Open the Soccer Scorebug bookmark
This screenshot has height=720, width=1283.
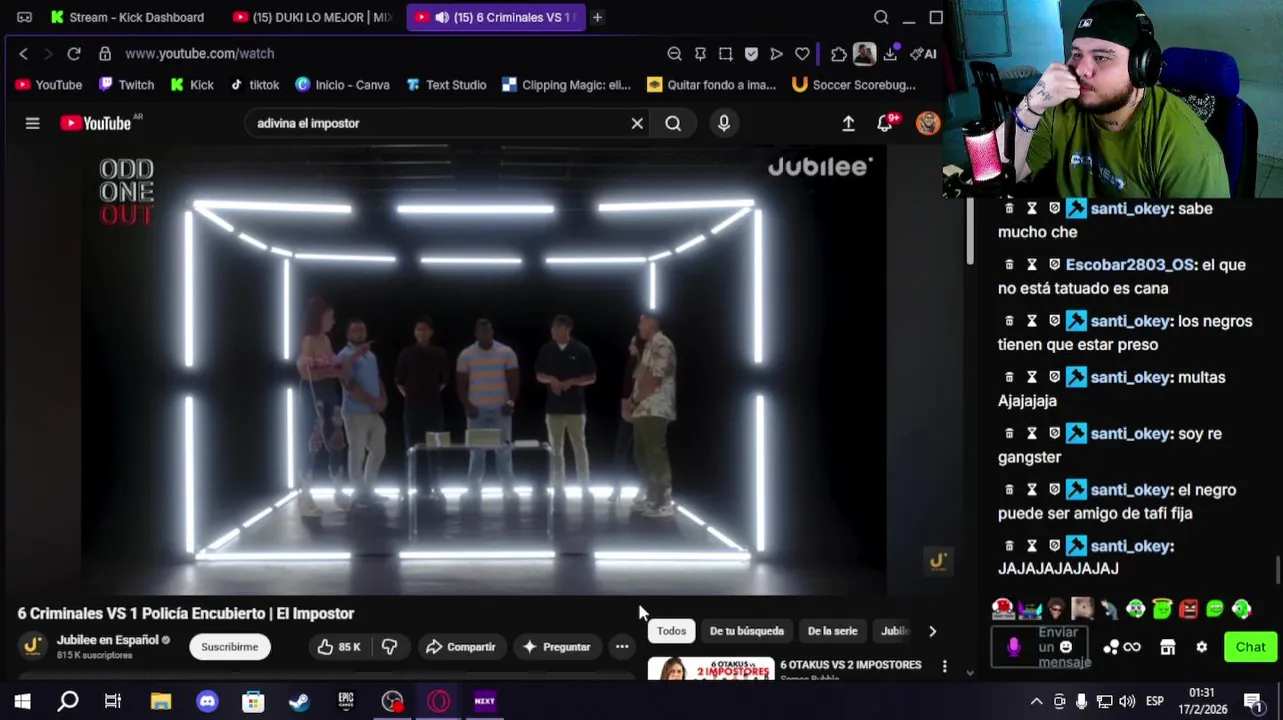click(x=854, y=85)
